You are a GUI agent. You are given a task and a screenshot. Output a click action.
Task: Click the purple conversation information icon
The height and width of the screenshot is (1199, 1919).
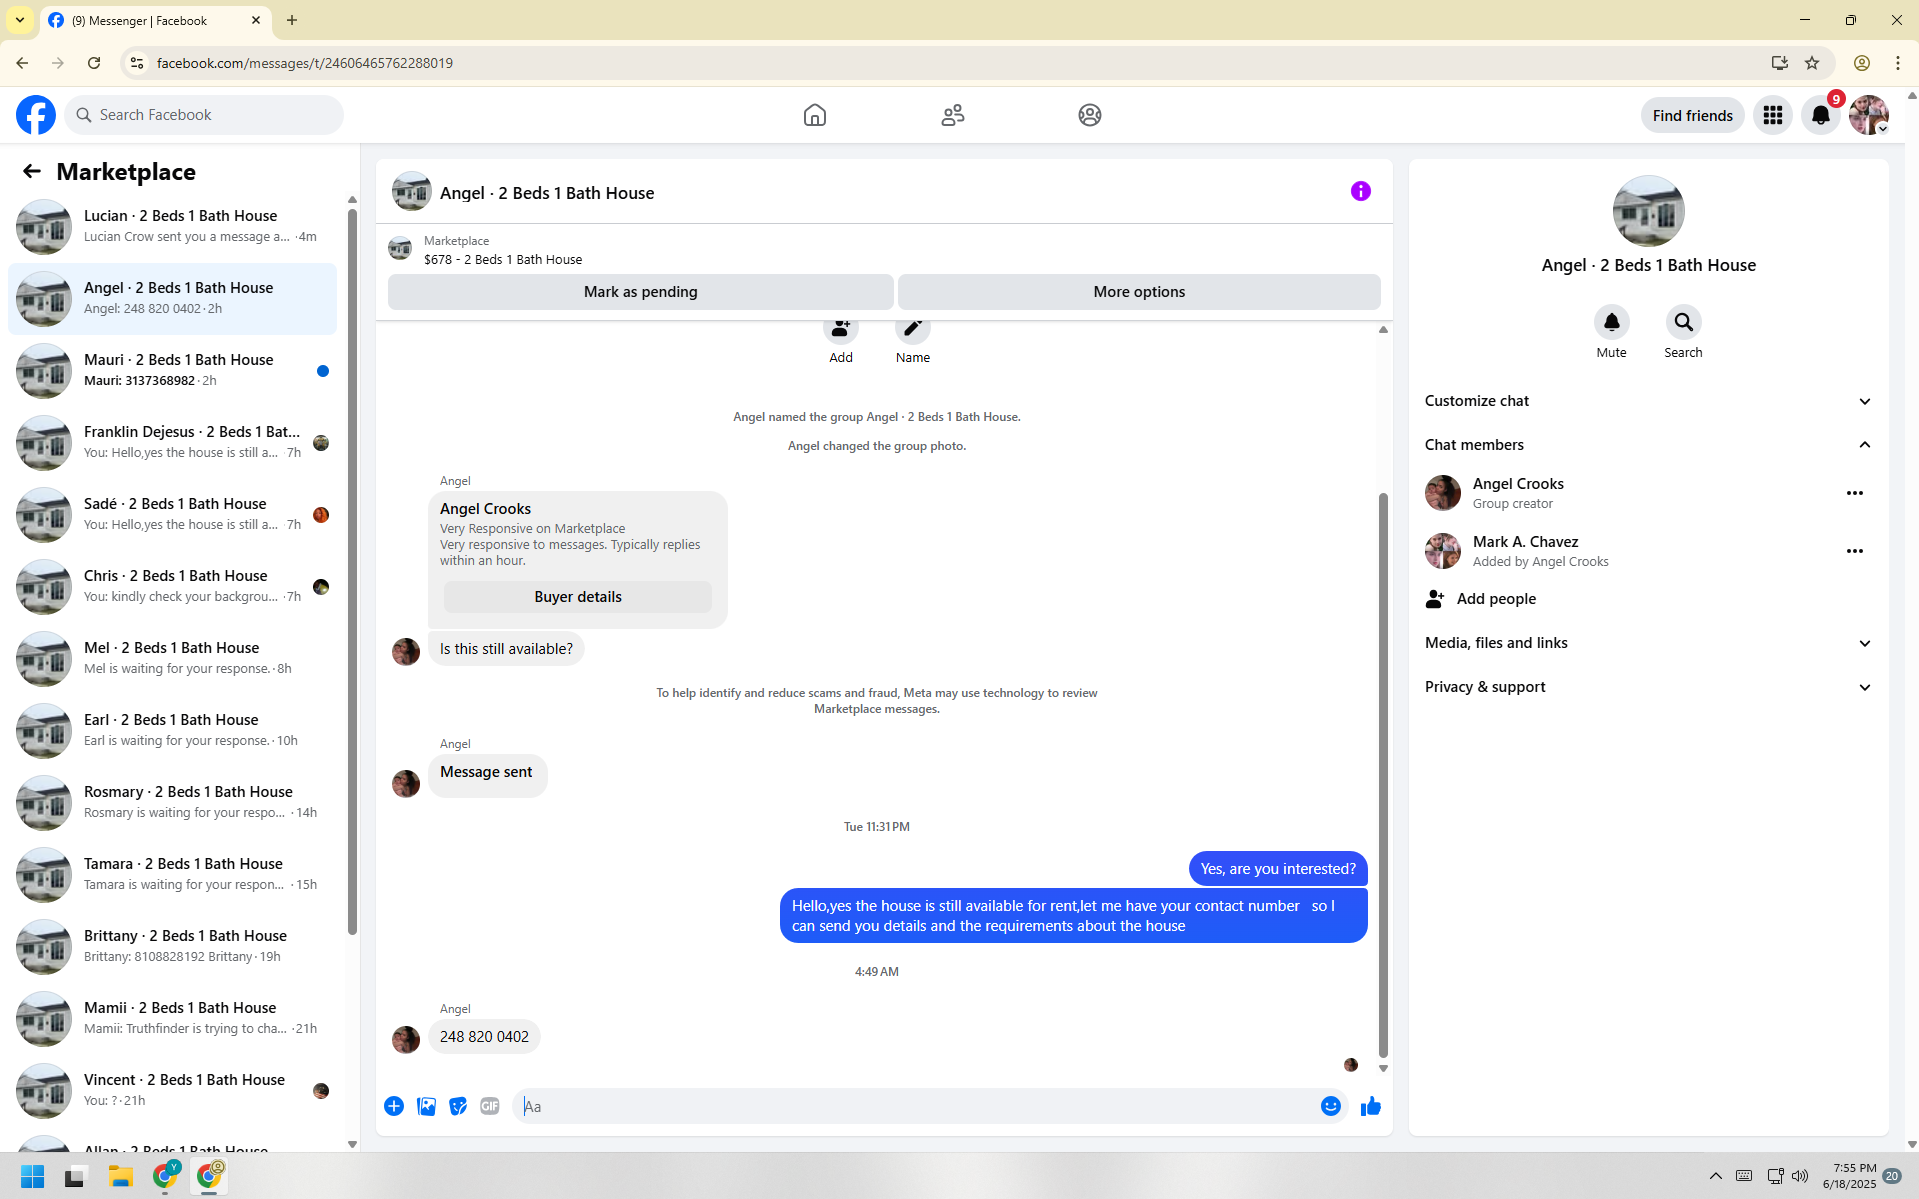pos(1361,191)
